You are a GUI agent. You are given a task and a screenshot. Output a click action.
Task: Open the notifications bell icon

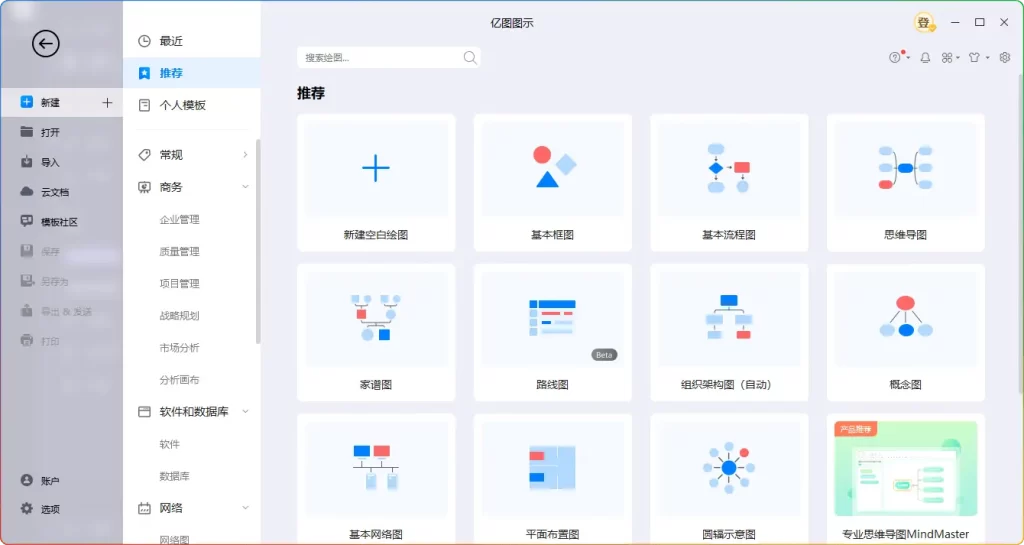(x=925, y=57)
